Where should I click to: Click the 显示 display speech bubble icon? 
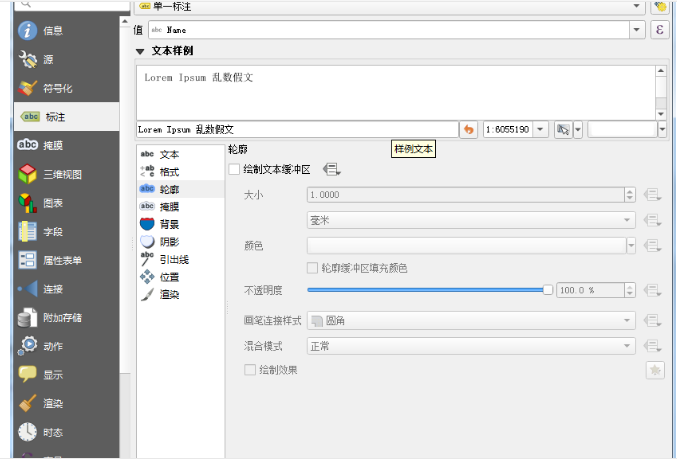click(x=28, y=374)
